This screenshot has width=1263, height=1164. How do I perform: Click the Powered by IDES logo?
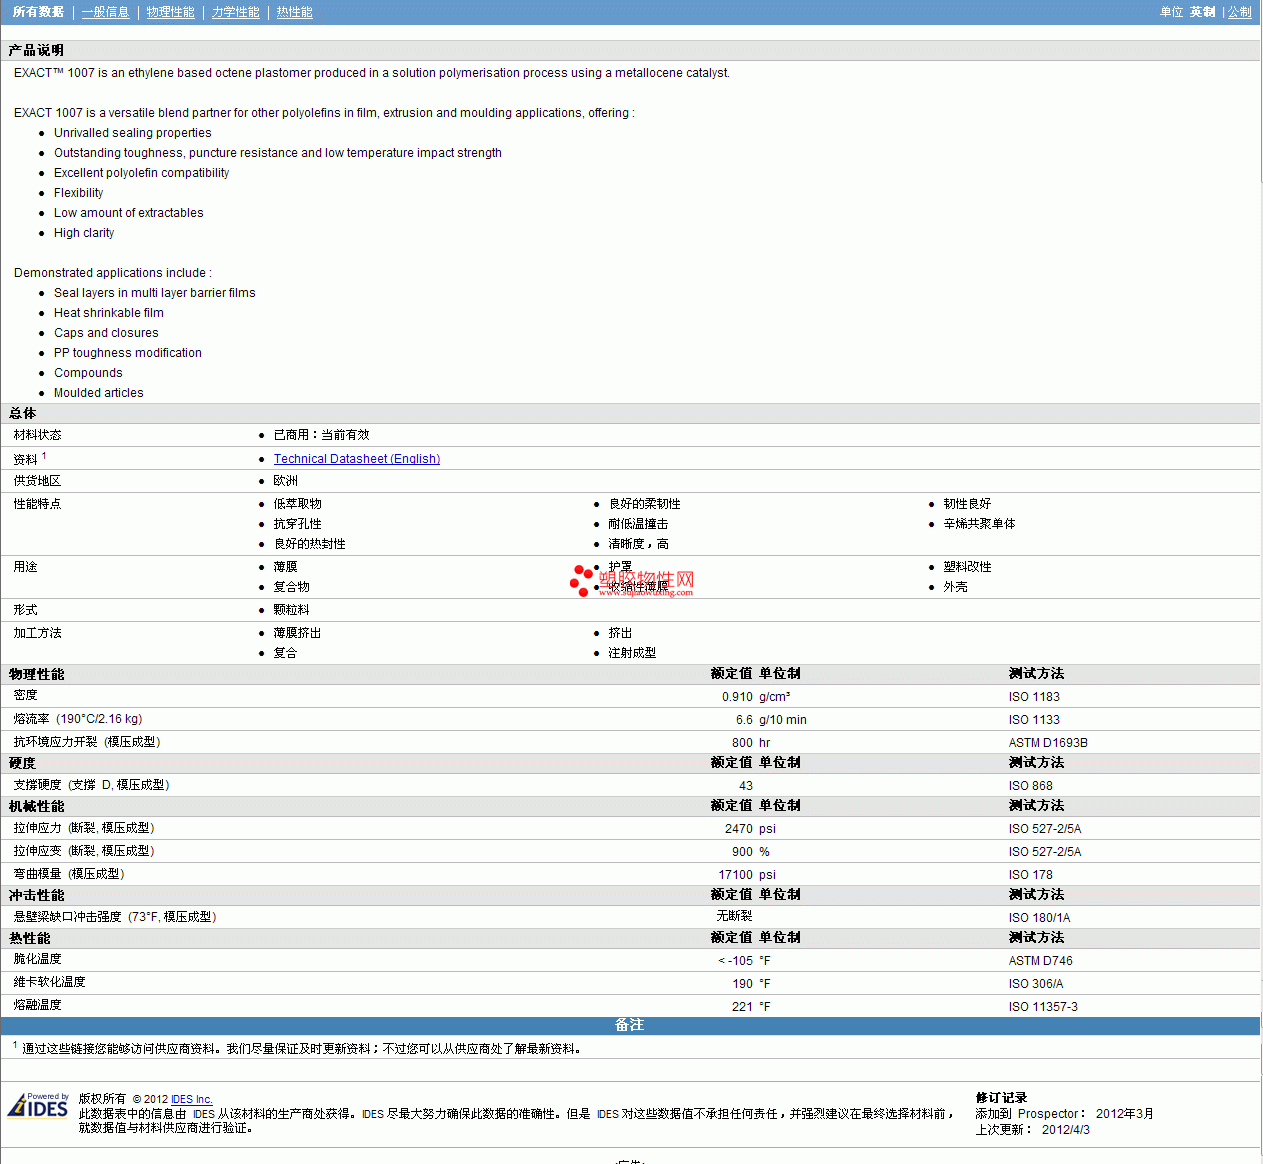[38, 1106]
